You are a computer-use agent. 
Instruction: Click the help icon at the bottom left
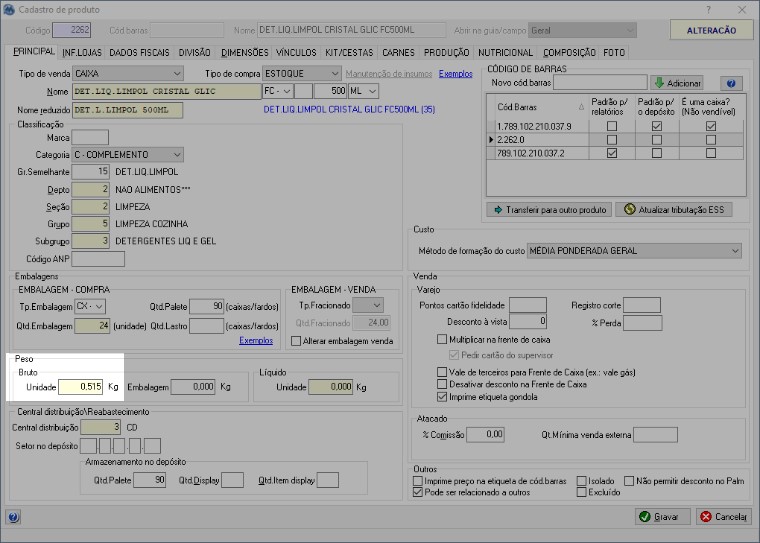click(x=13, y=517)
